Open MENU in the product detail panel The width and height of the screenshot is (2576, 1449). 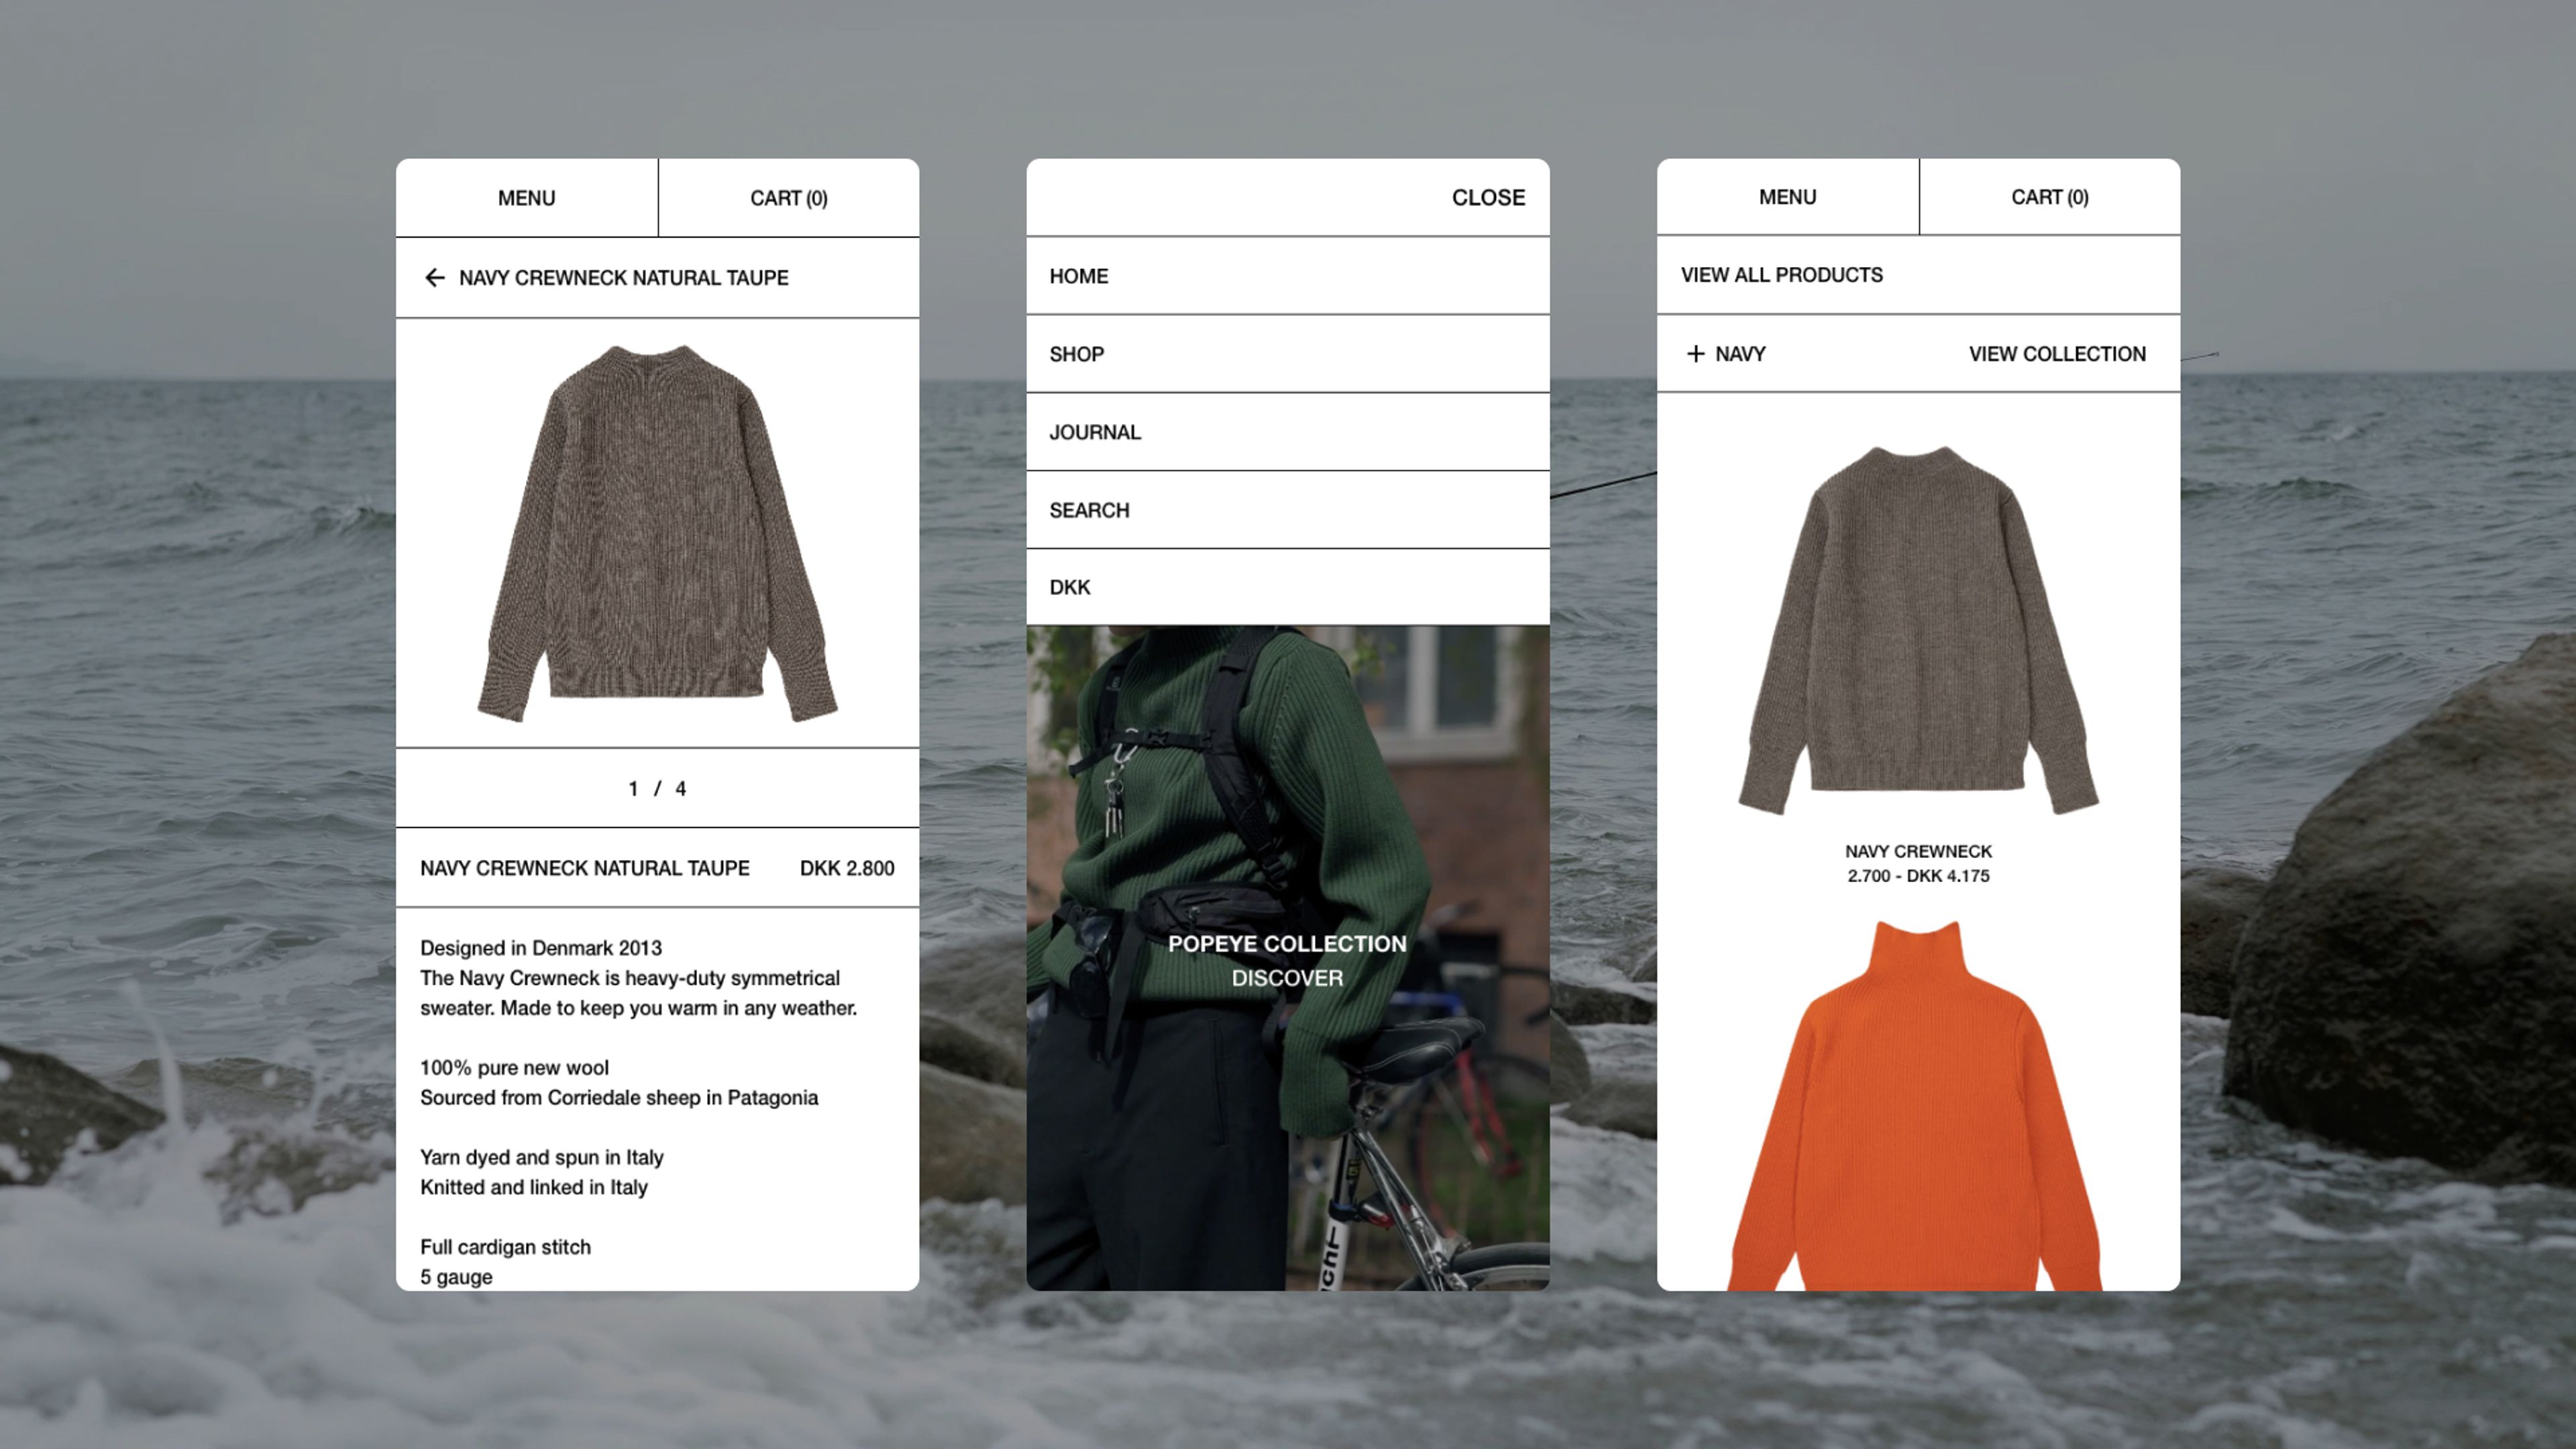526,198
